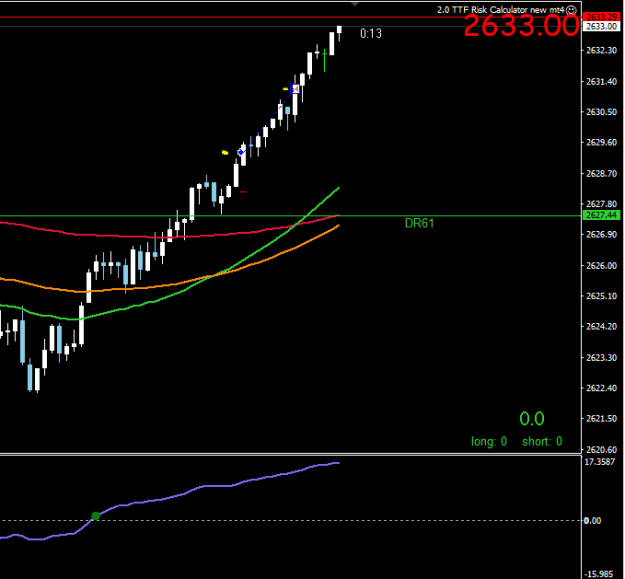Image resolution: width=625 pixels, height=579 pixels.
Task: Select the green DR61 level label
Action: coord(419,223)
